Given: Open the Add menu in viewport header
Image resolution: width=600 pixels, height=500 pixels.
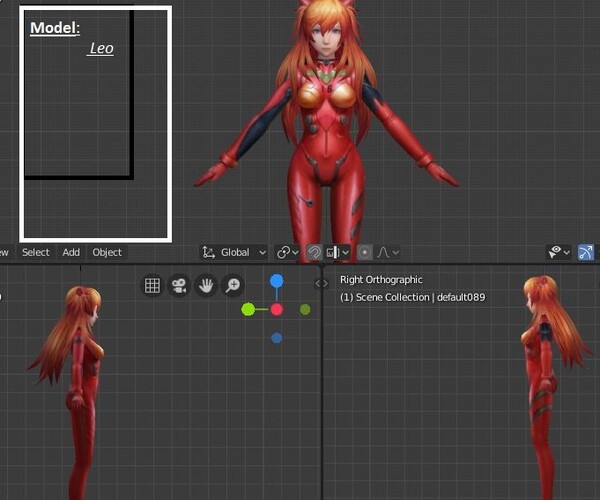Looking at the screenshot, I should tap(71, 252).
